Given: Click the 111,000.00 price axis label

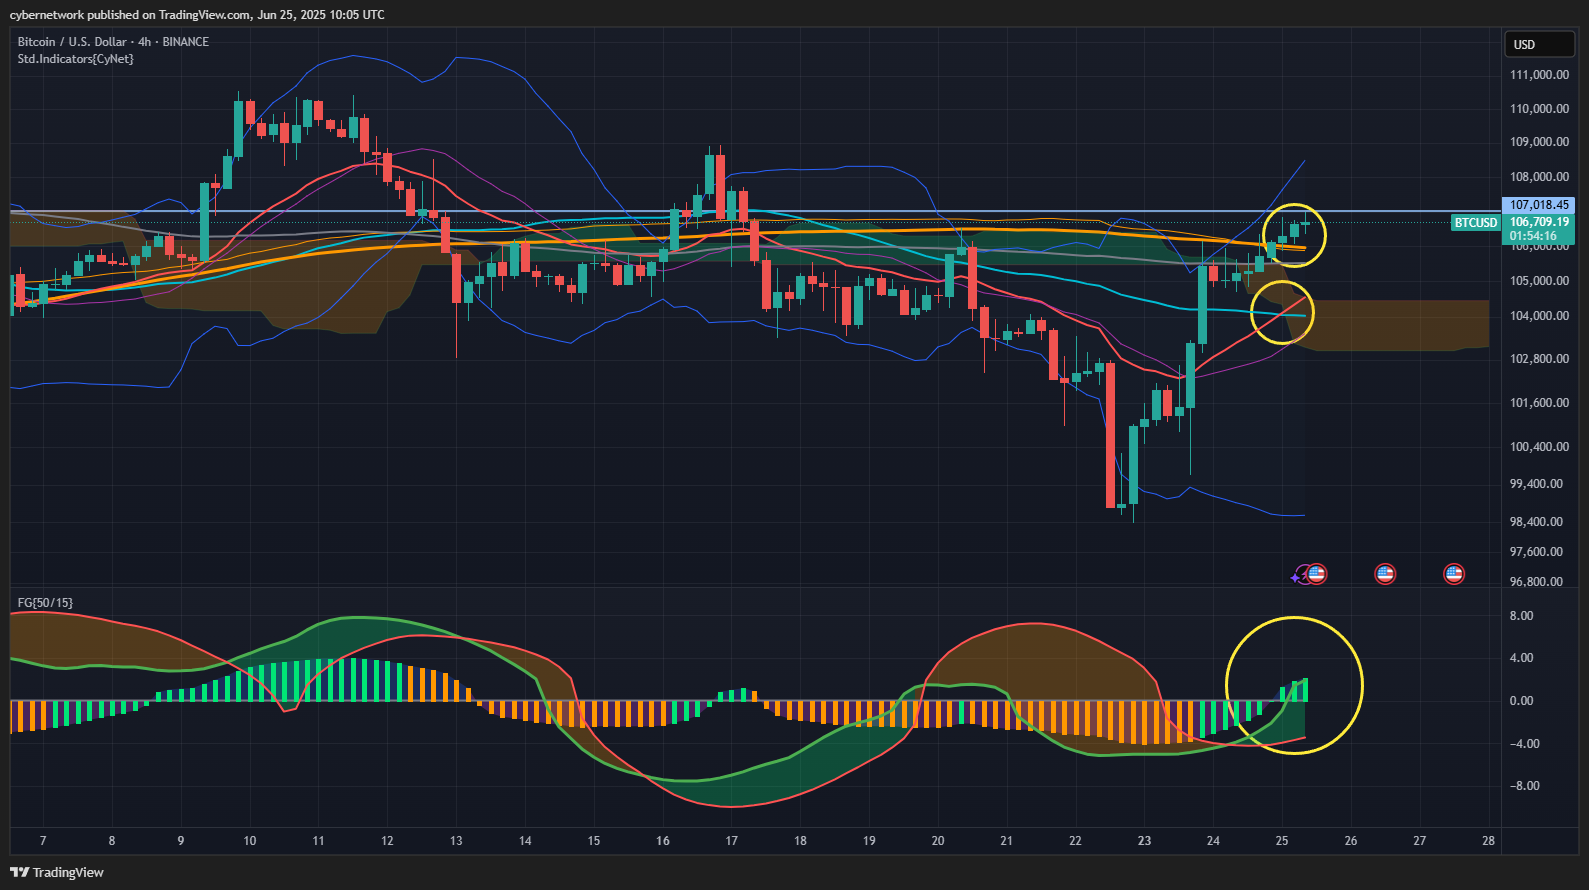Looking at the screenshot, I should 1539,75.
